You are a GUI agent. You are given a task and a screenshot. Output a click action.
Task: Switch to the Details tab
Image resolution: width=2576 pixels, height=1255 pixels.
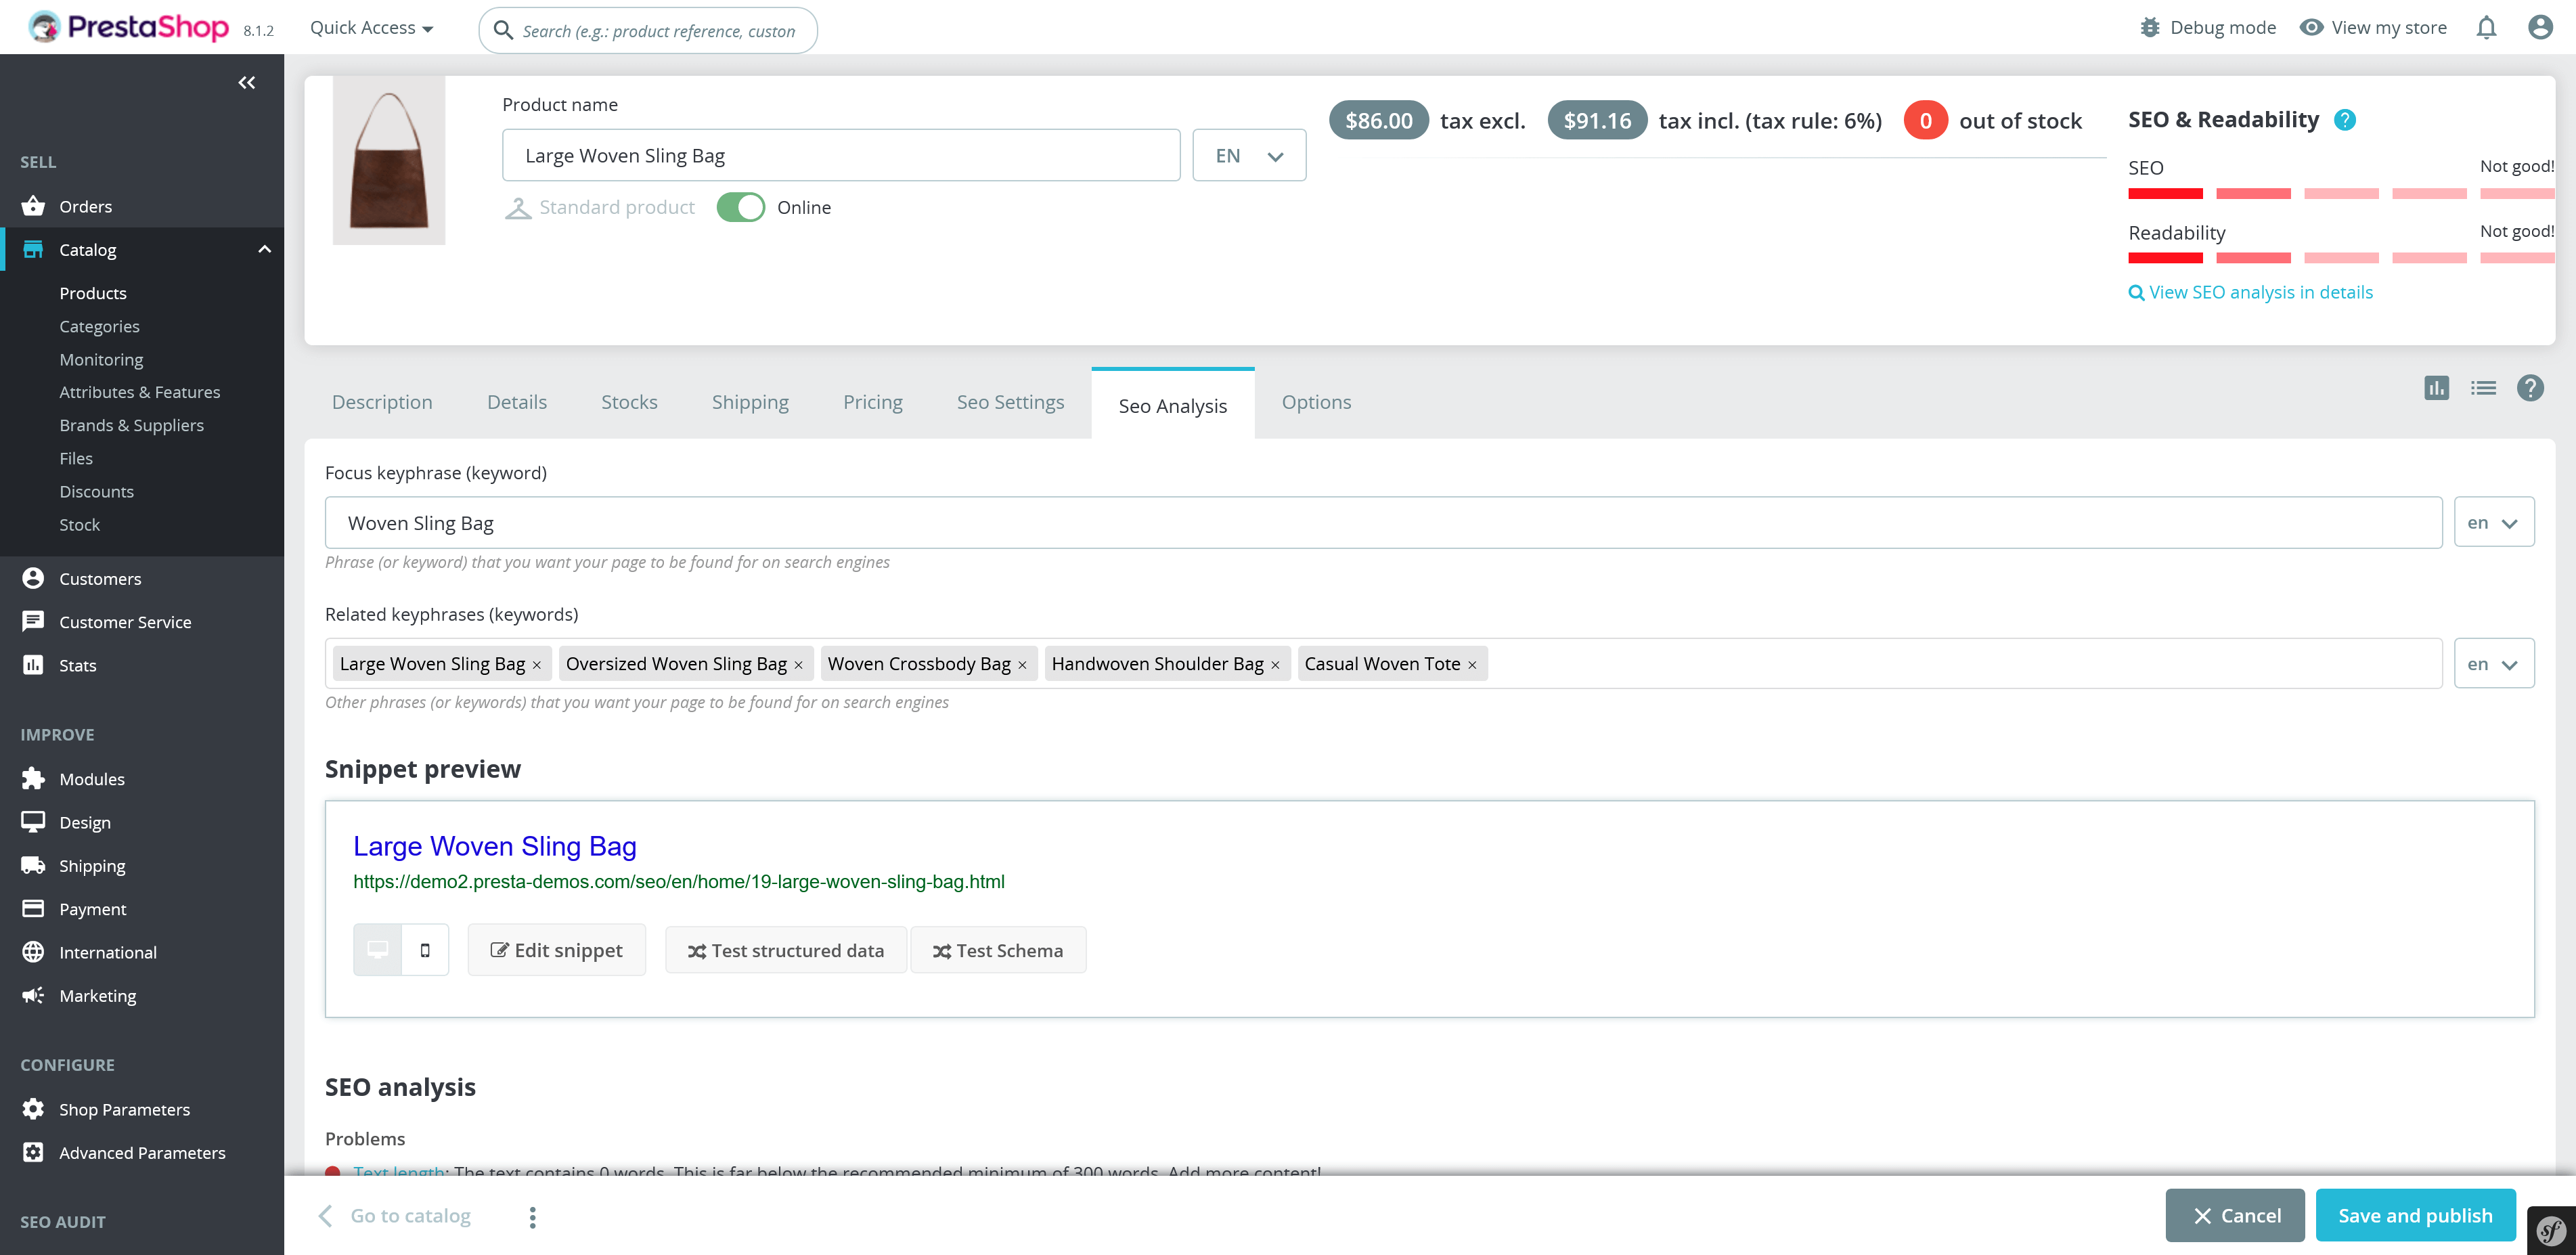pyautogui.click(x=517, y=402)
